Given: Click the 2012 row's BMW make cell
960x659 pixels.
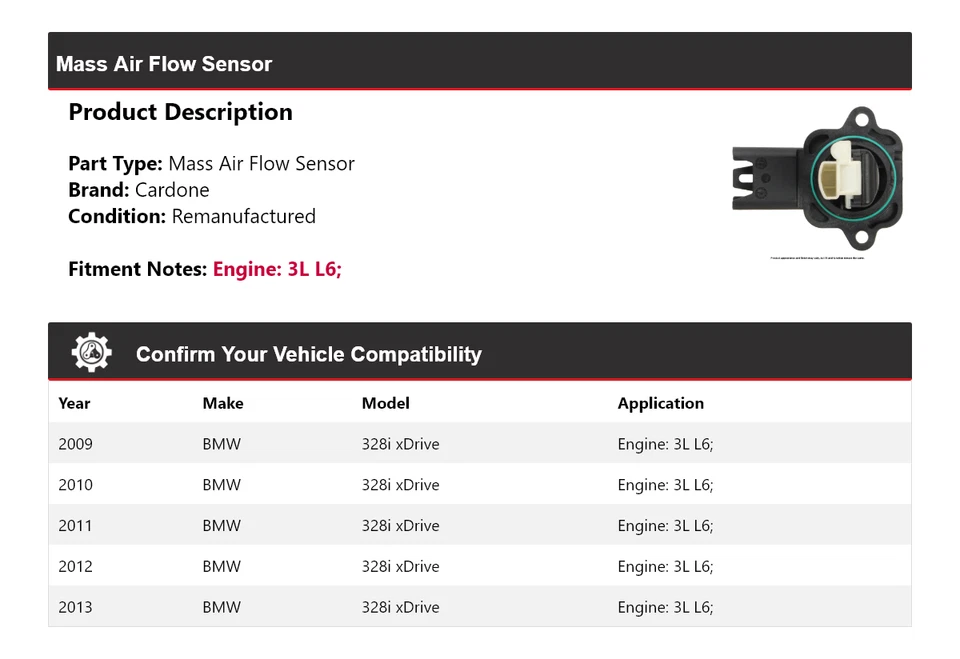Looking at the screenshot, I should pos(222,567).
